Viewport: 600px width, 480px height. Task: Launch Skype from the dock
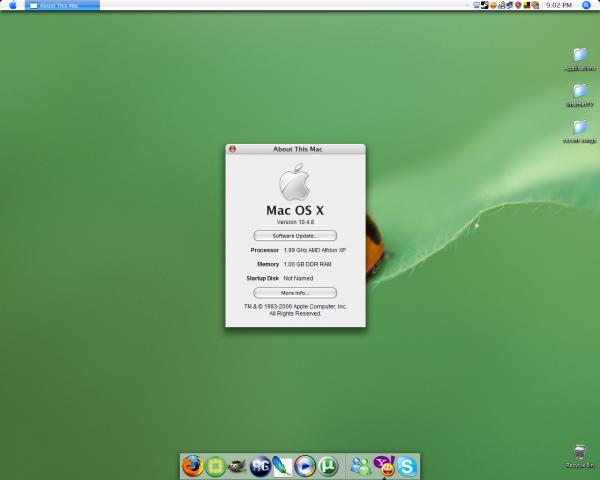(407, 466)
